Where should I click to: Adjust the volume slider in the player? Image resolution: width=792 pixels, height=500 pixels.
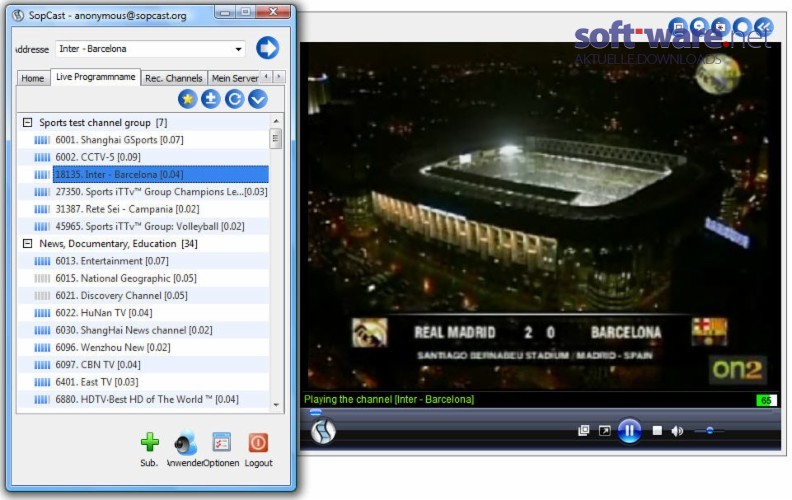pyautogui.click(x=709, y=431)
